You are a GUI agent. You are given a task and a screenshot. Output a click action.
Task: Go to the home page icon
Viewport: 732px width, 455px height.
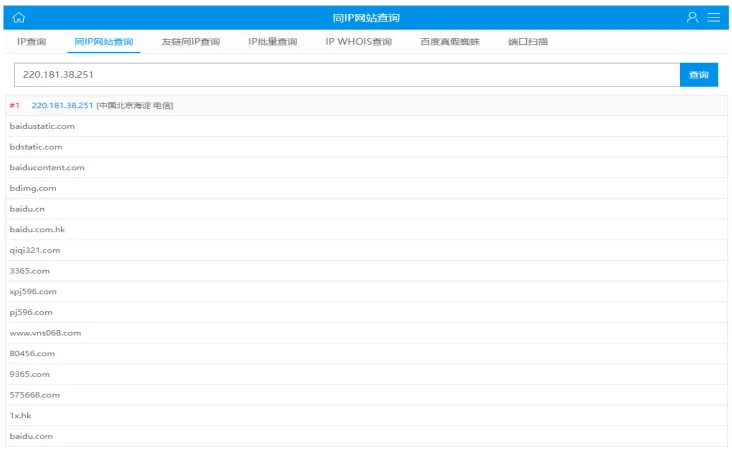pos(19,18)
